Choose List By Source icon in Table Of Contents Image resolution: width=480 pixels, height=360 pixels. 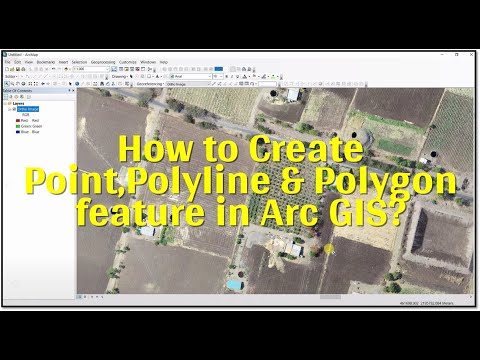click(x=11, y=97)
